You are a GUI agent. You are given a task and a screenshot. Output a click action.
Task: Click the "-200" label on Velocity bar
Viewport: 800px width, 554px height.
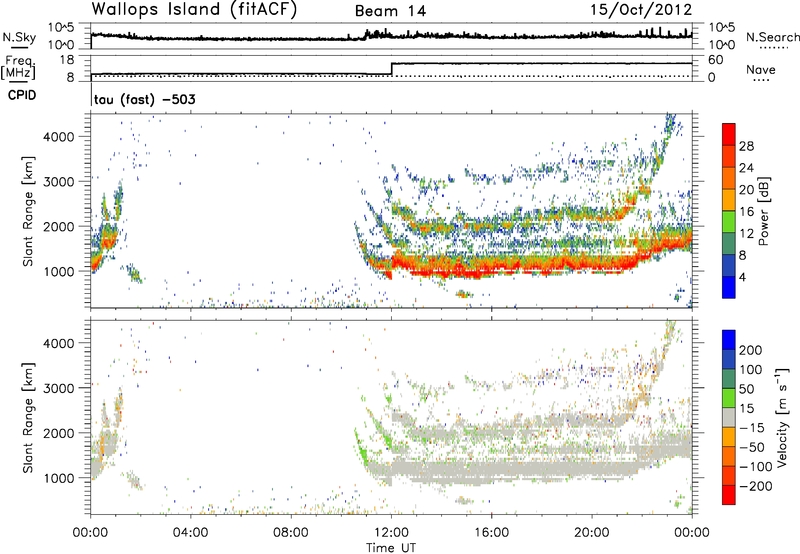pos(756,486)
